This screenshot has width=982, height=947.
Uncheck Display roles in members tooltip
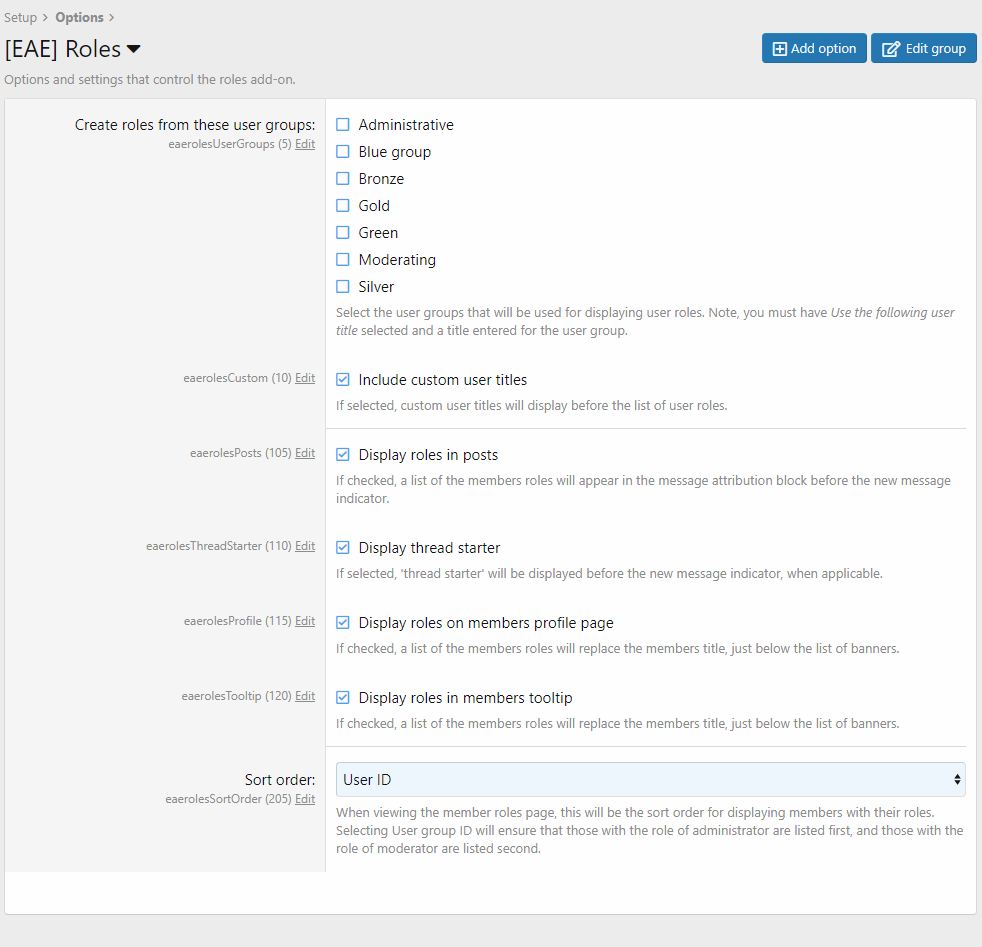(343, 698)
